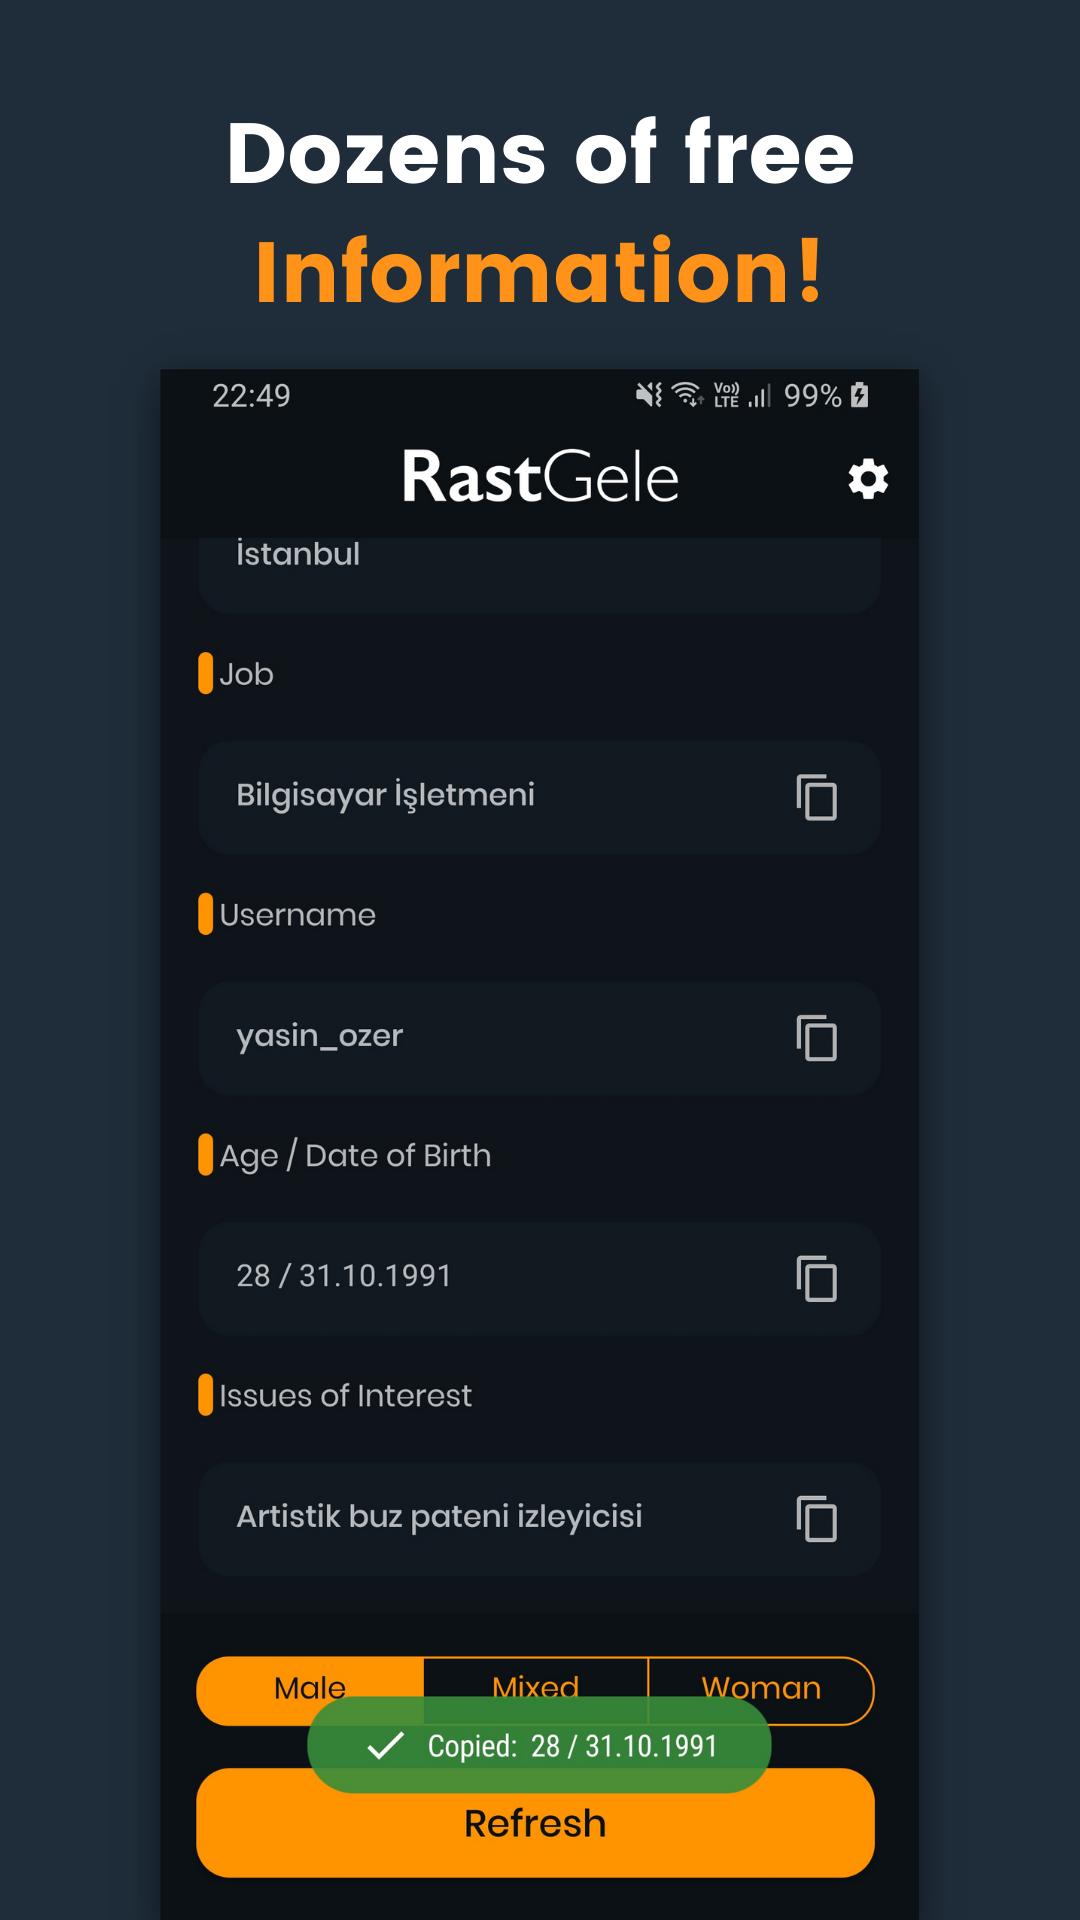The width and height of the screenshot is (1080, 1920).
Task: Tap the Issues of Interest label
Action: click(x=345, y=1396)
